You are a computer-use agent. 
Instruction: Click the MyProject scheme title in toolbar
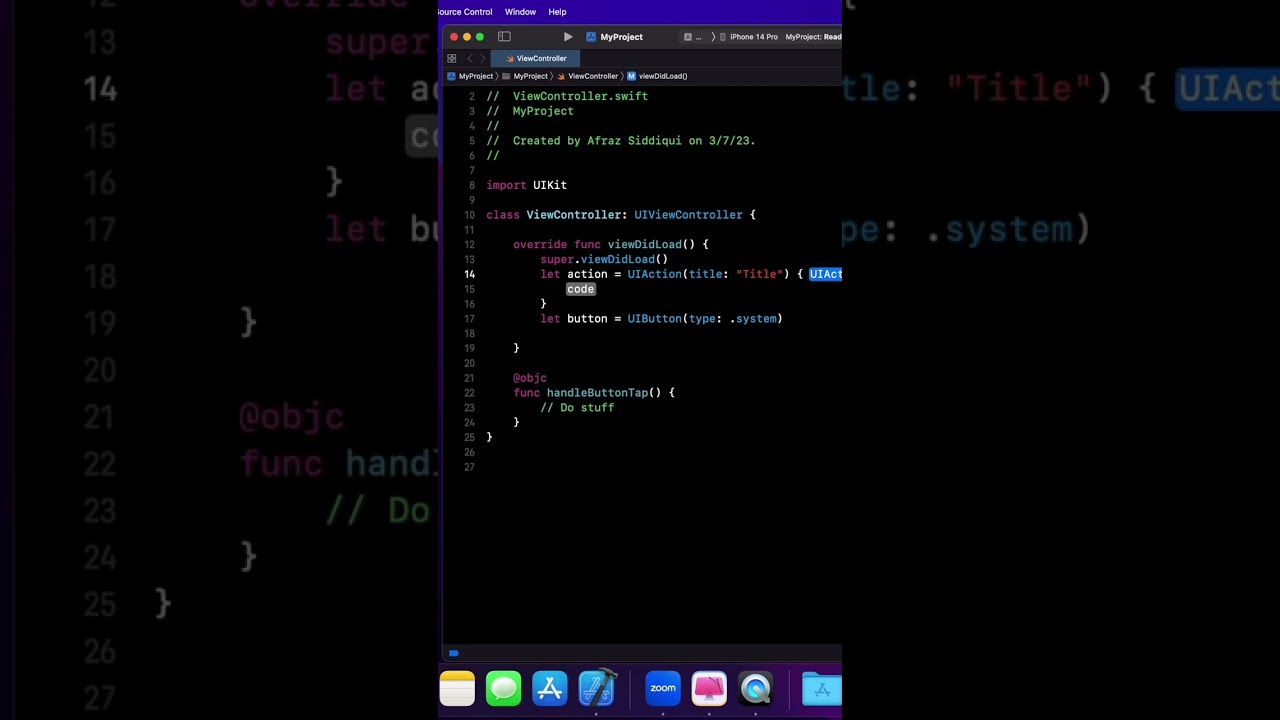coord(621,37)
